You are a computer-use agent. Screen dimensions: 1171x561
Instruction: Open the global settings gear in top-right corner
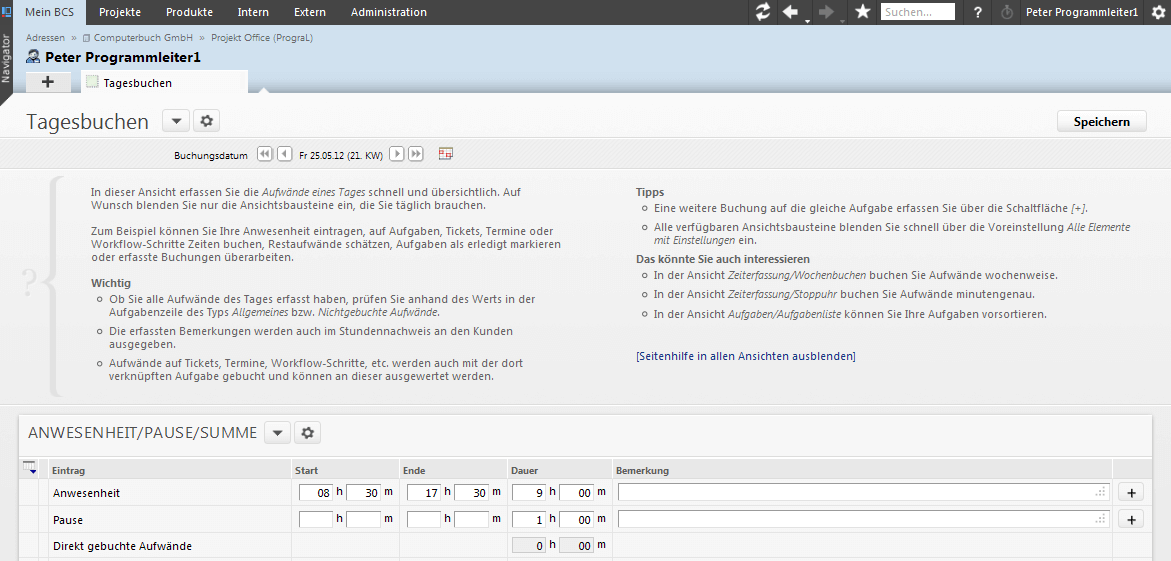point(1158,12)
